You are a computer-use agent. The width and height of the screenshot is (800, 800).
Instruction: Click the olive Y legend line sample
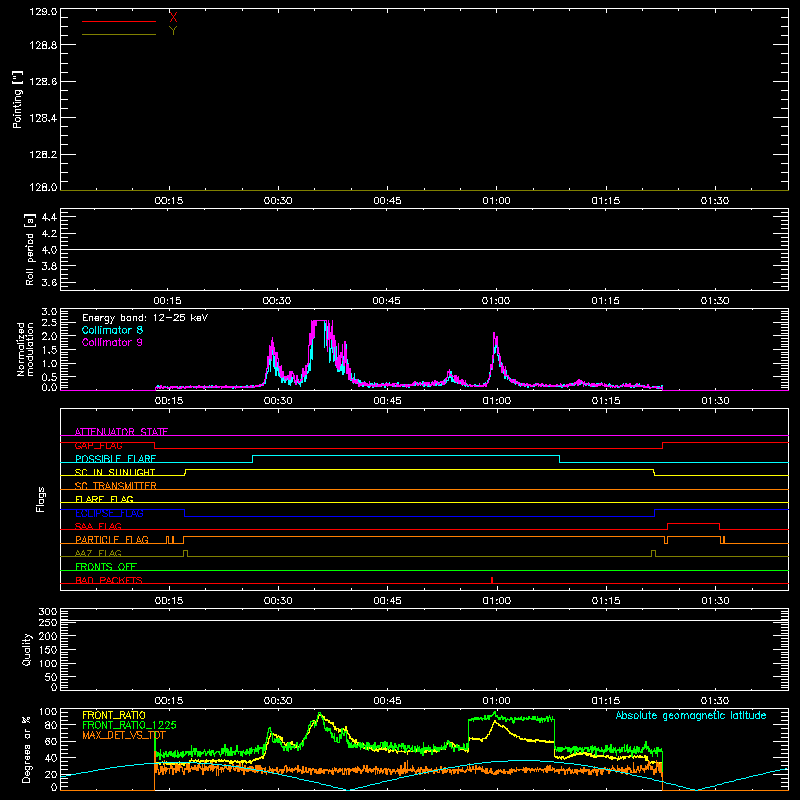[x=119, y=34]
